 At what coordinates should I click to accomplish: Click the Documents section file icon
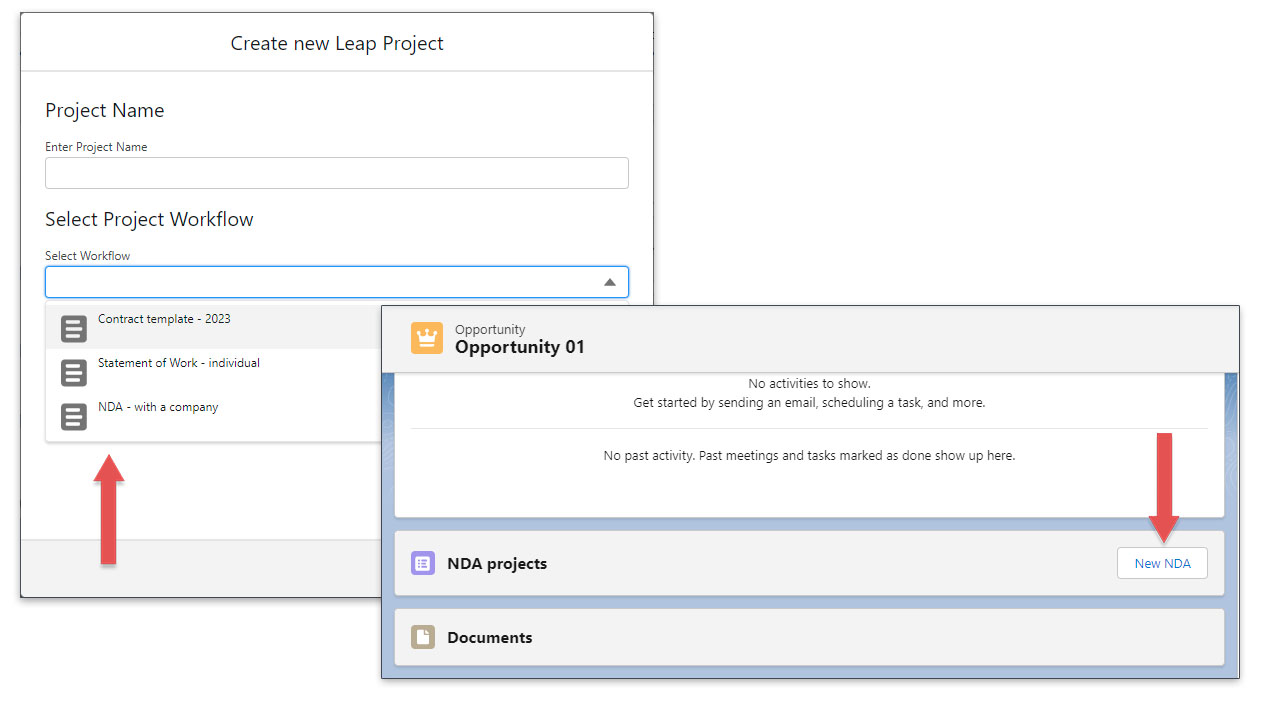pyautogui.click(x=422, y=637)
